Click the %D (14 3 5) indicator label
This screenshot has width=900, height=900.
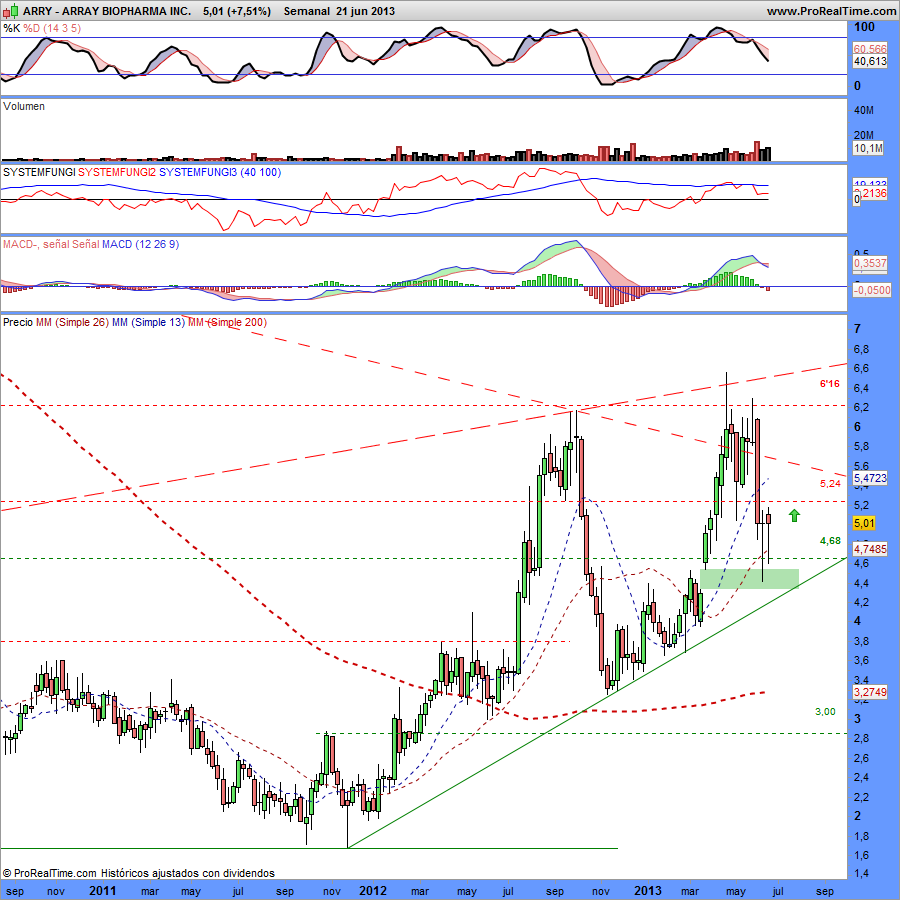click(x=52, y=28)
